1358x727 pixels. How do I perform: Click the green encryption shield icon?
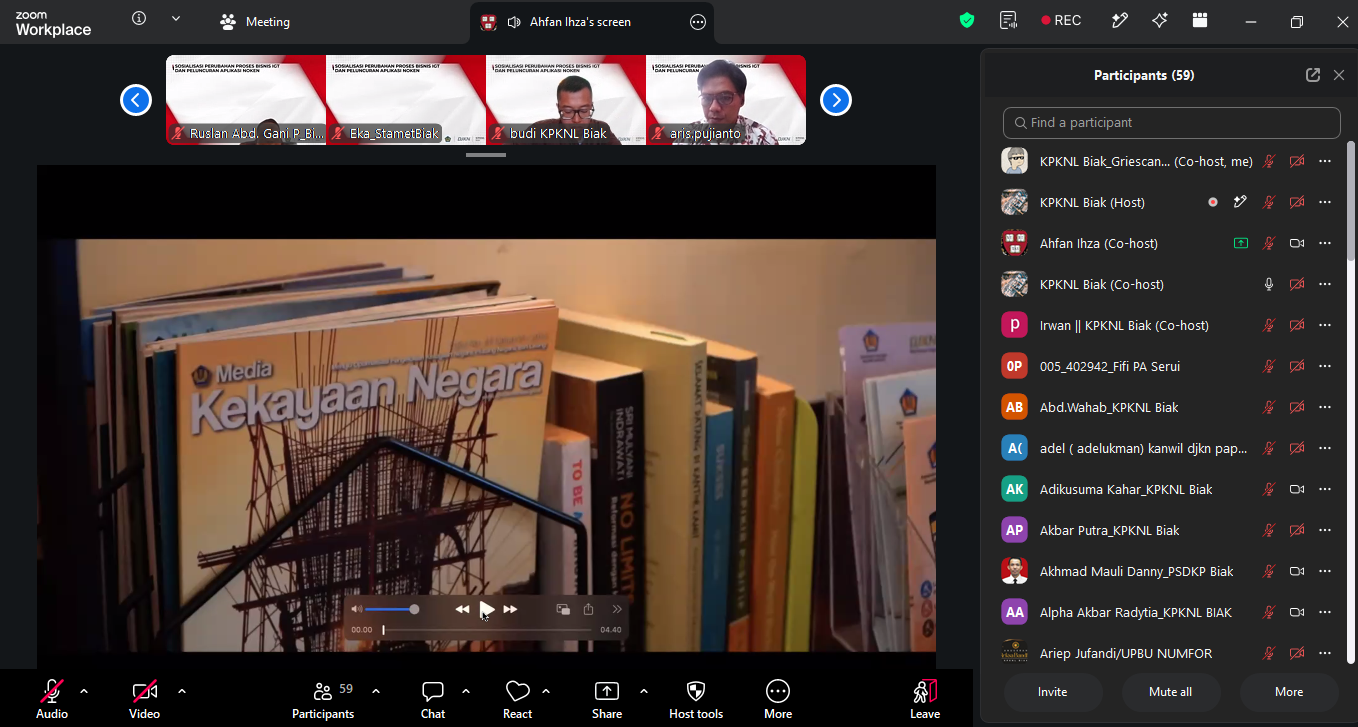click(967, 20)
